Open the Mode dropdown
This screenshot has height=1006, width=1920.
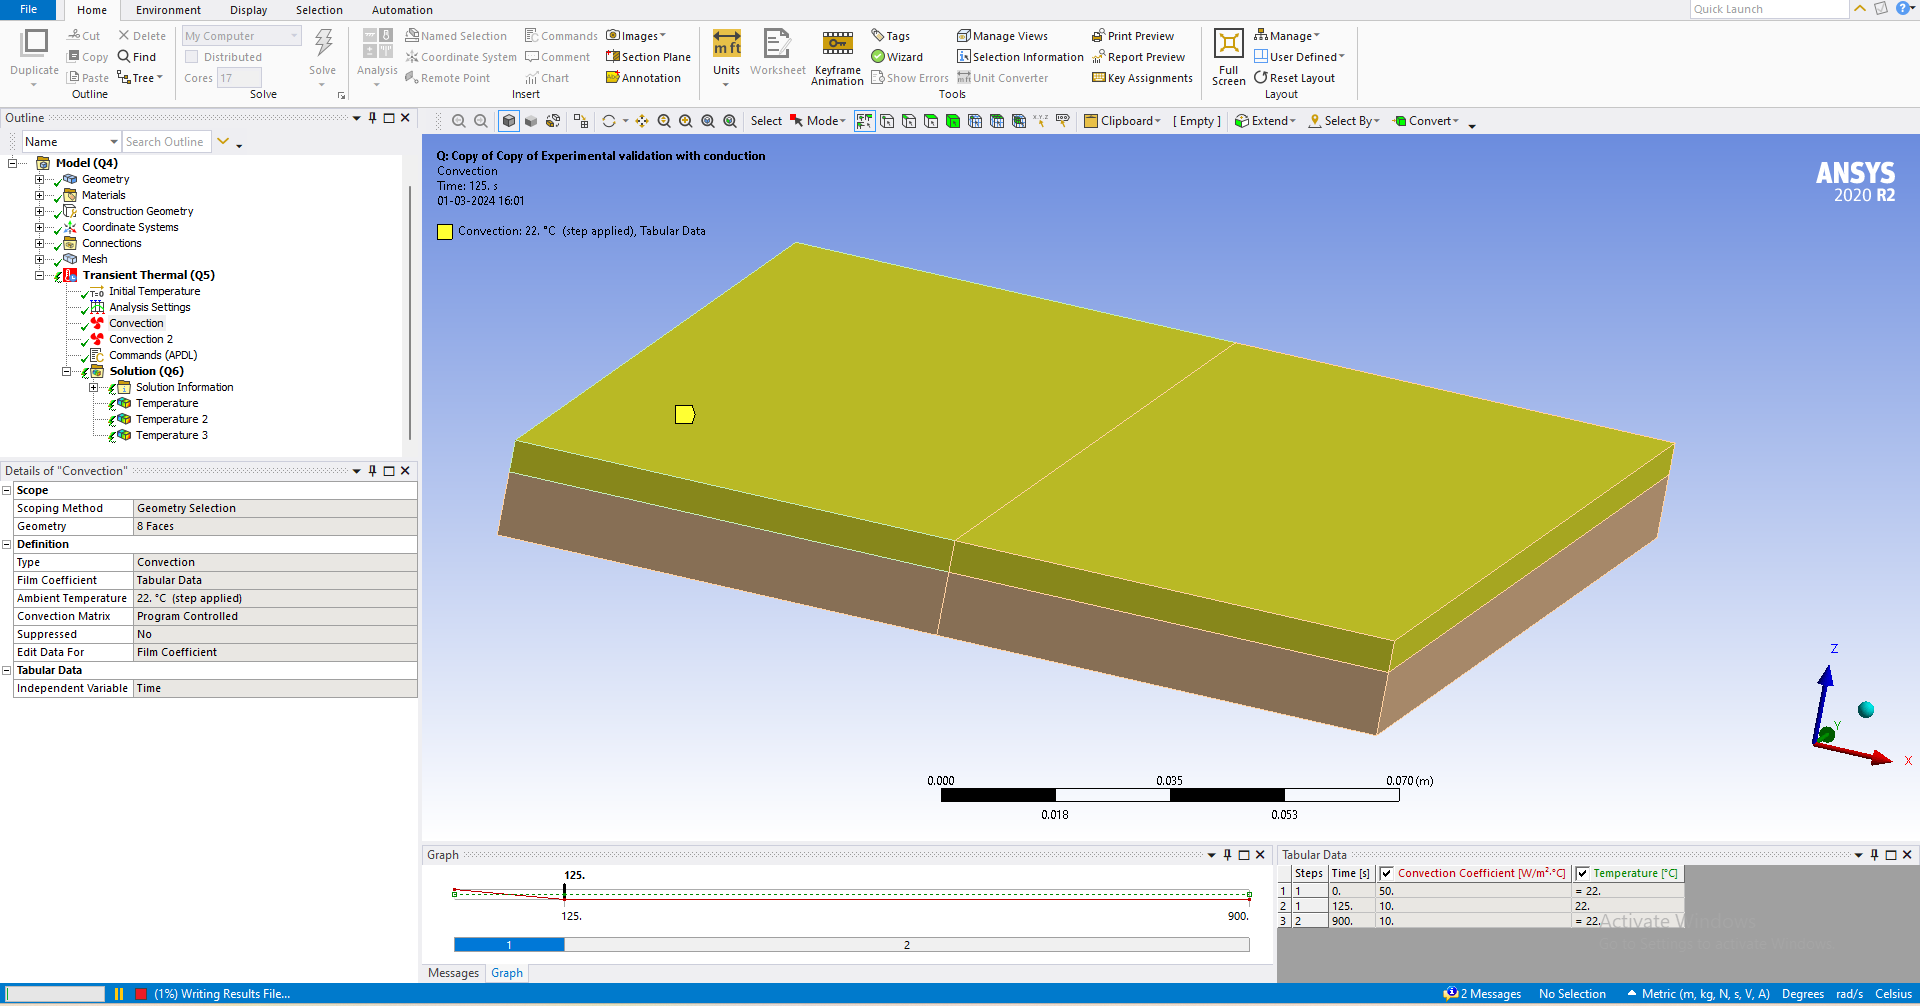tap(818, 121)
